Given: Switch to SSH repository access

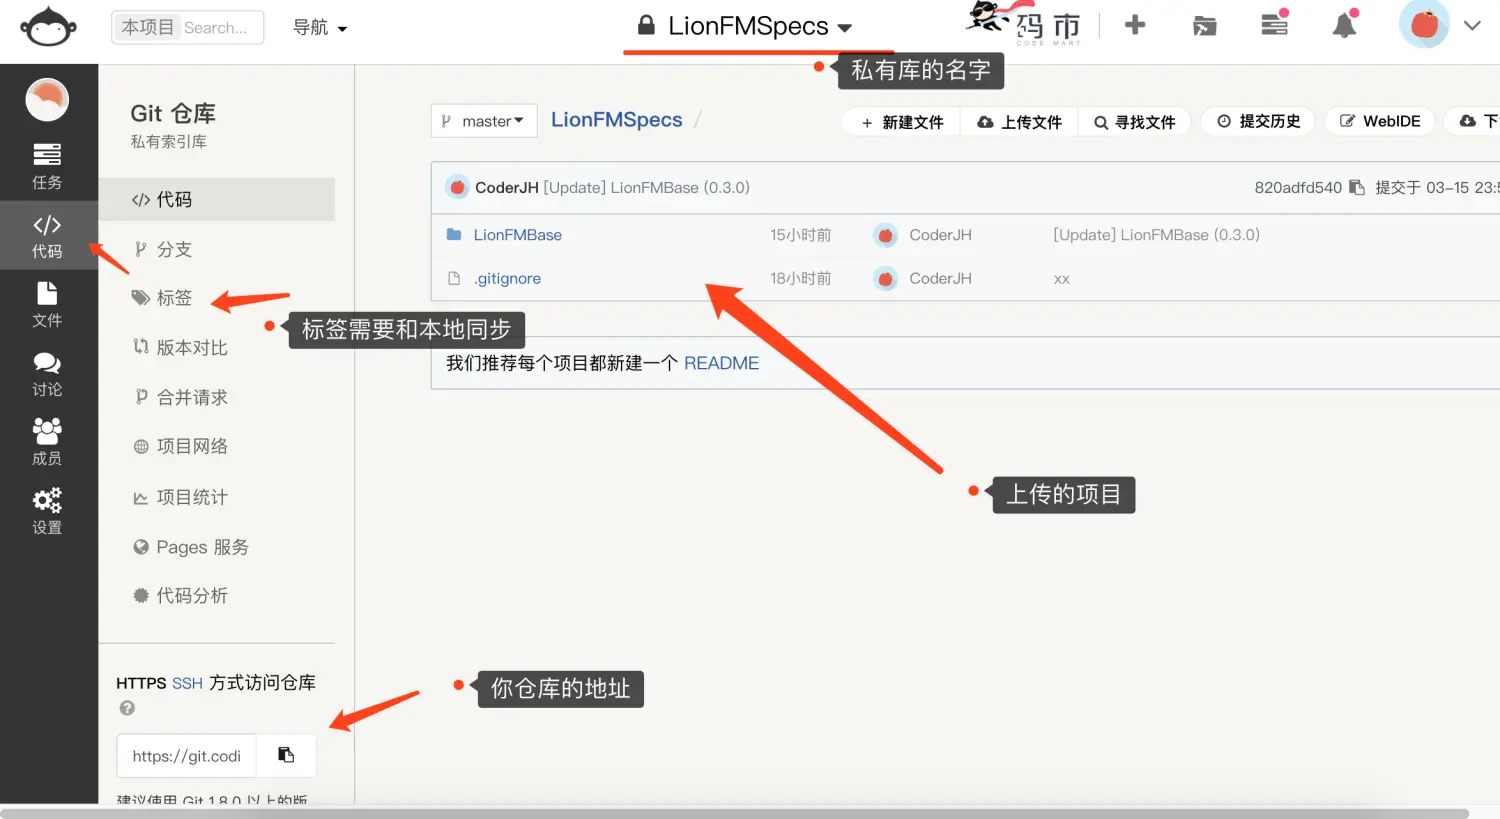Looking at the screenshot, I should (x=187, y=683).
